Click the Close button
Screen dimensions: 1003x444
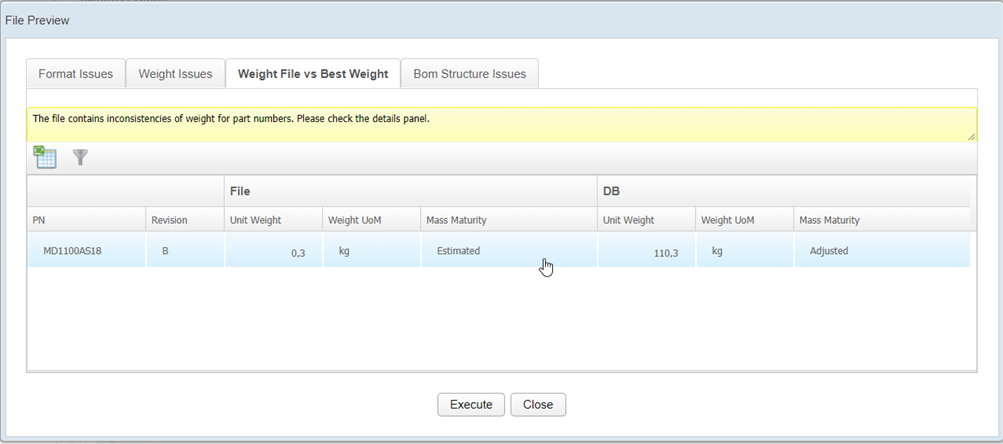click(538, 404)
